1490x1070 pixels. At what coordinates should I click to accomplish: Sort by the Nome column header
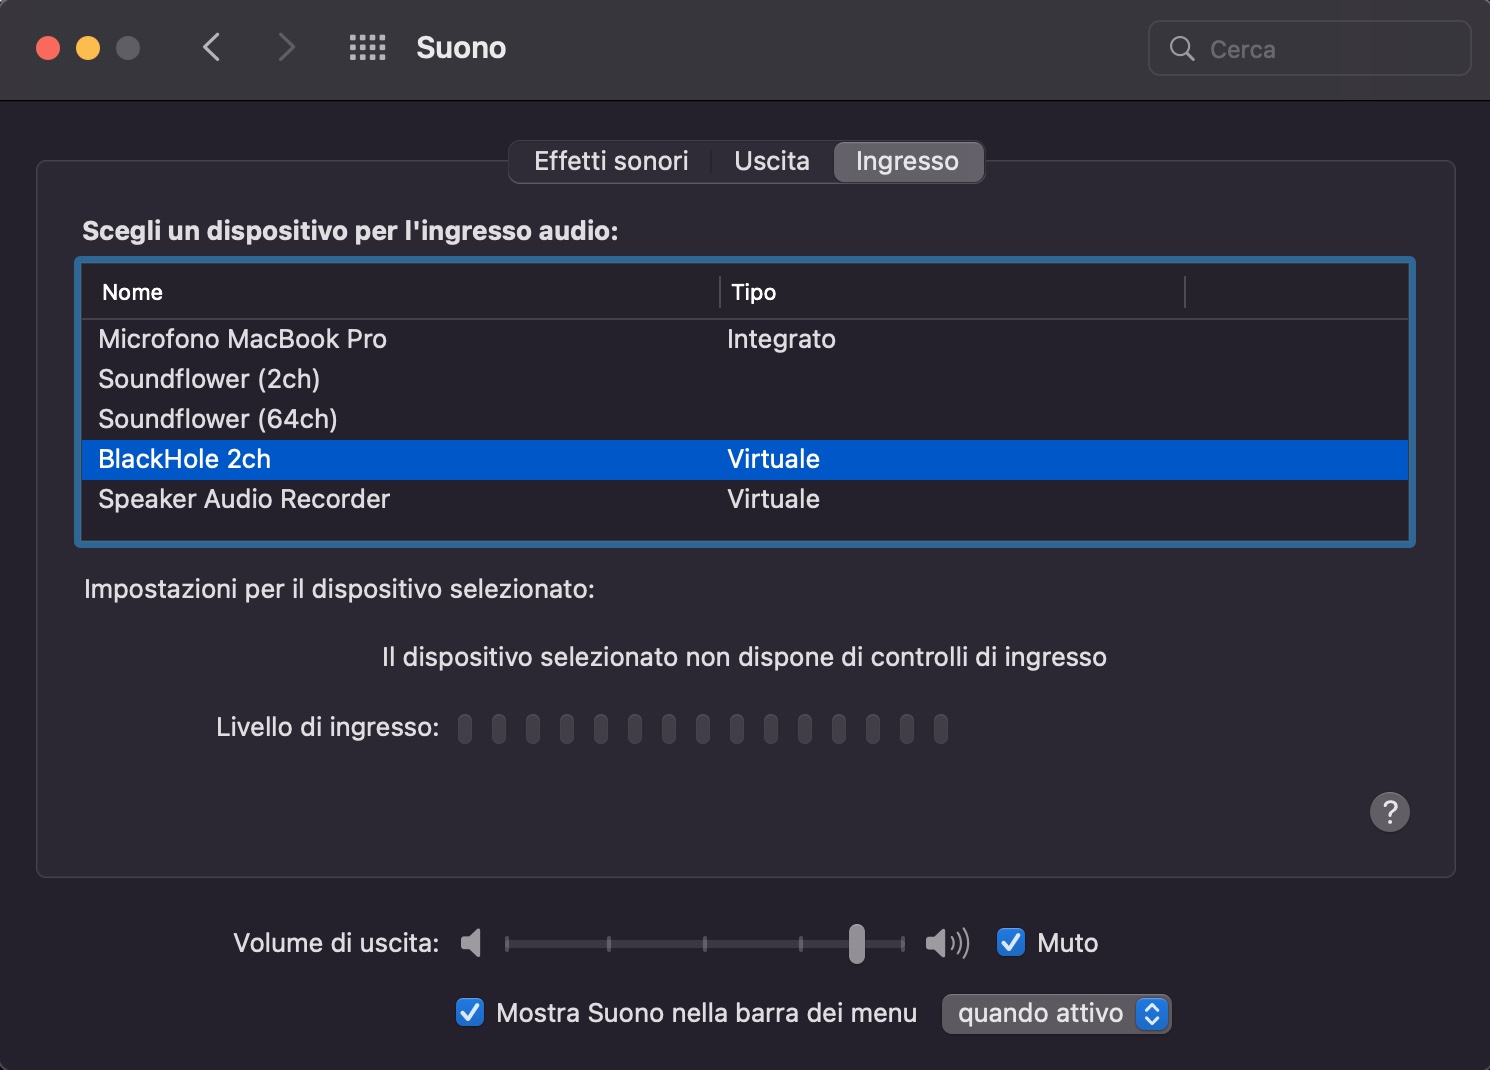(x=400, y=292)
